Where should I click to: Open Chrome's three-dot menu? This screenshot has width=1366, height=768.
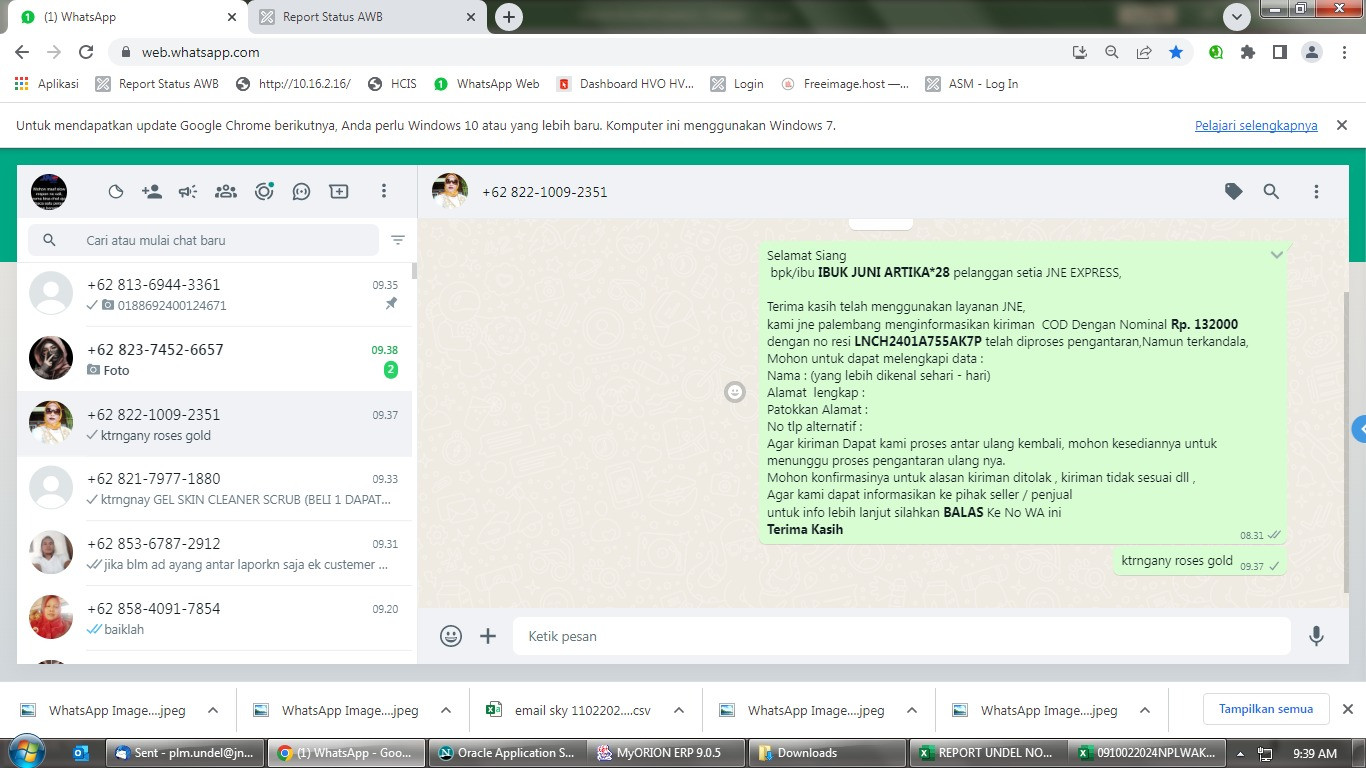coord(1343,52)
